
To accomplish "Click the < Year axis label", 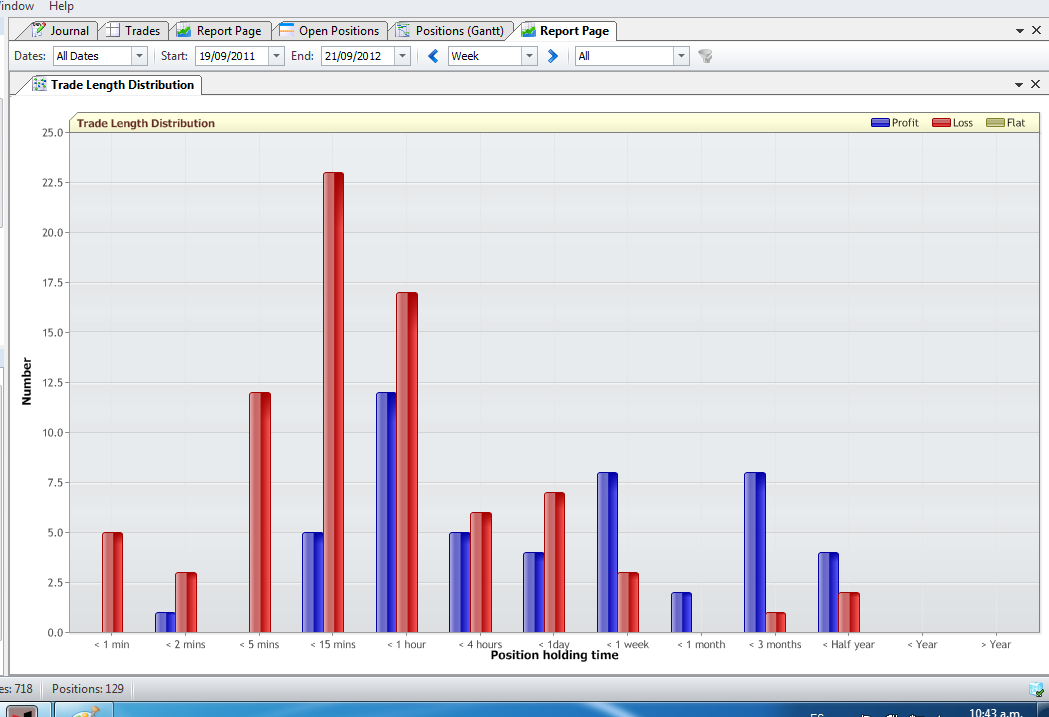I will [922, 644].
